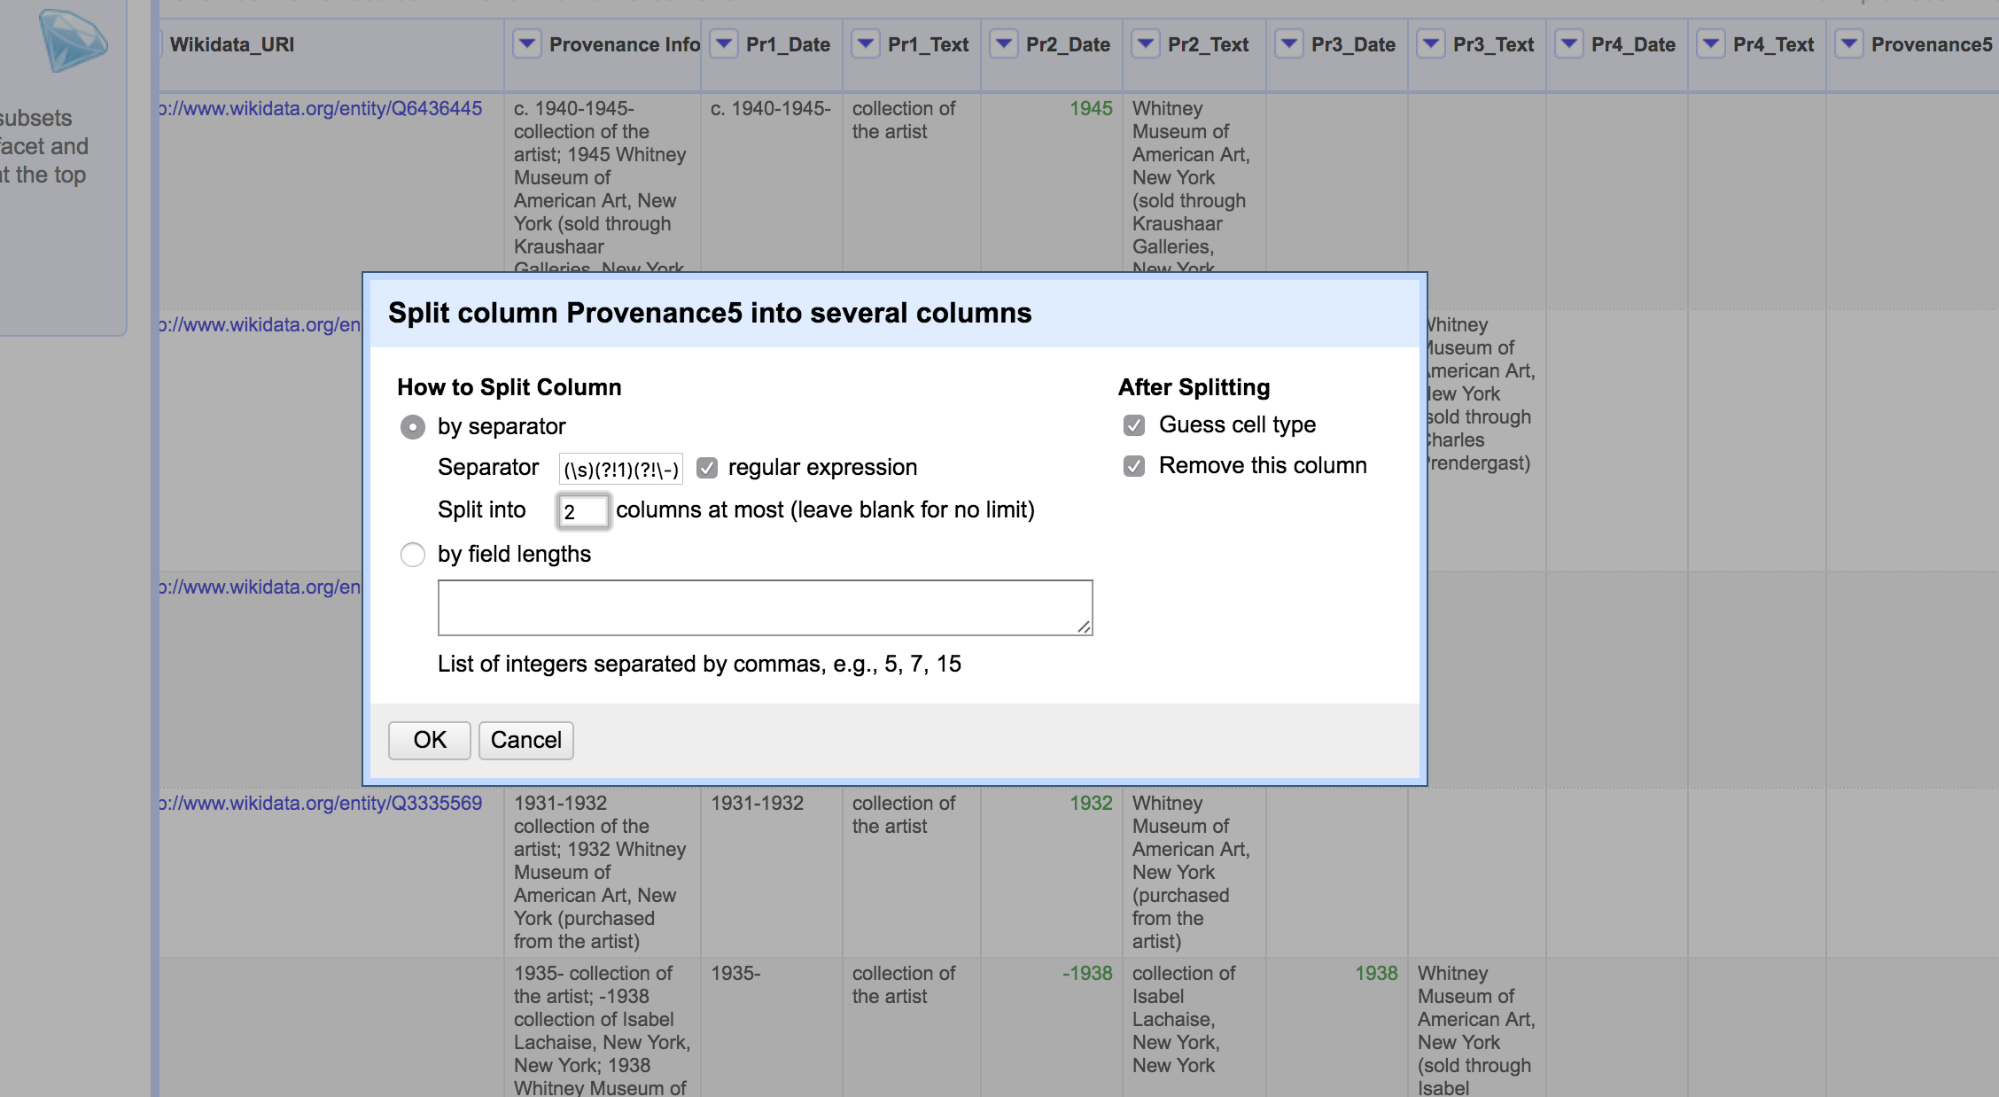Open the Pr3_Text column menu arrow
Viewport: 1999px width, 1097px height.
coord(1431,44)
